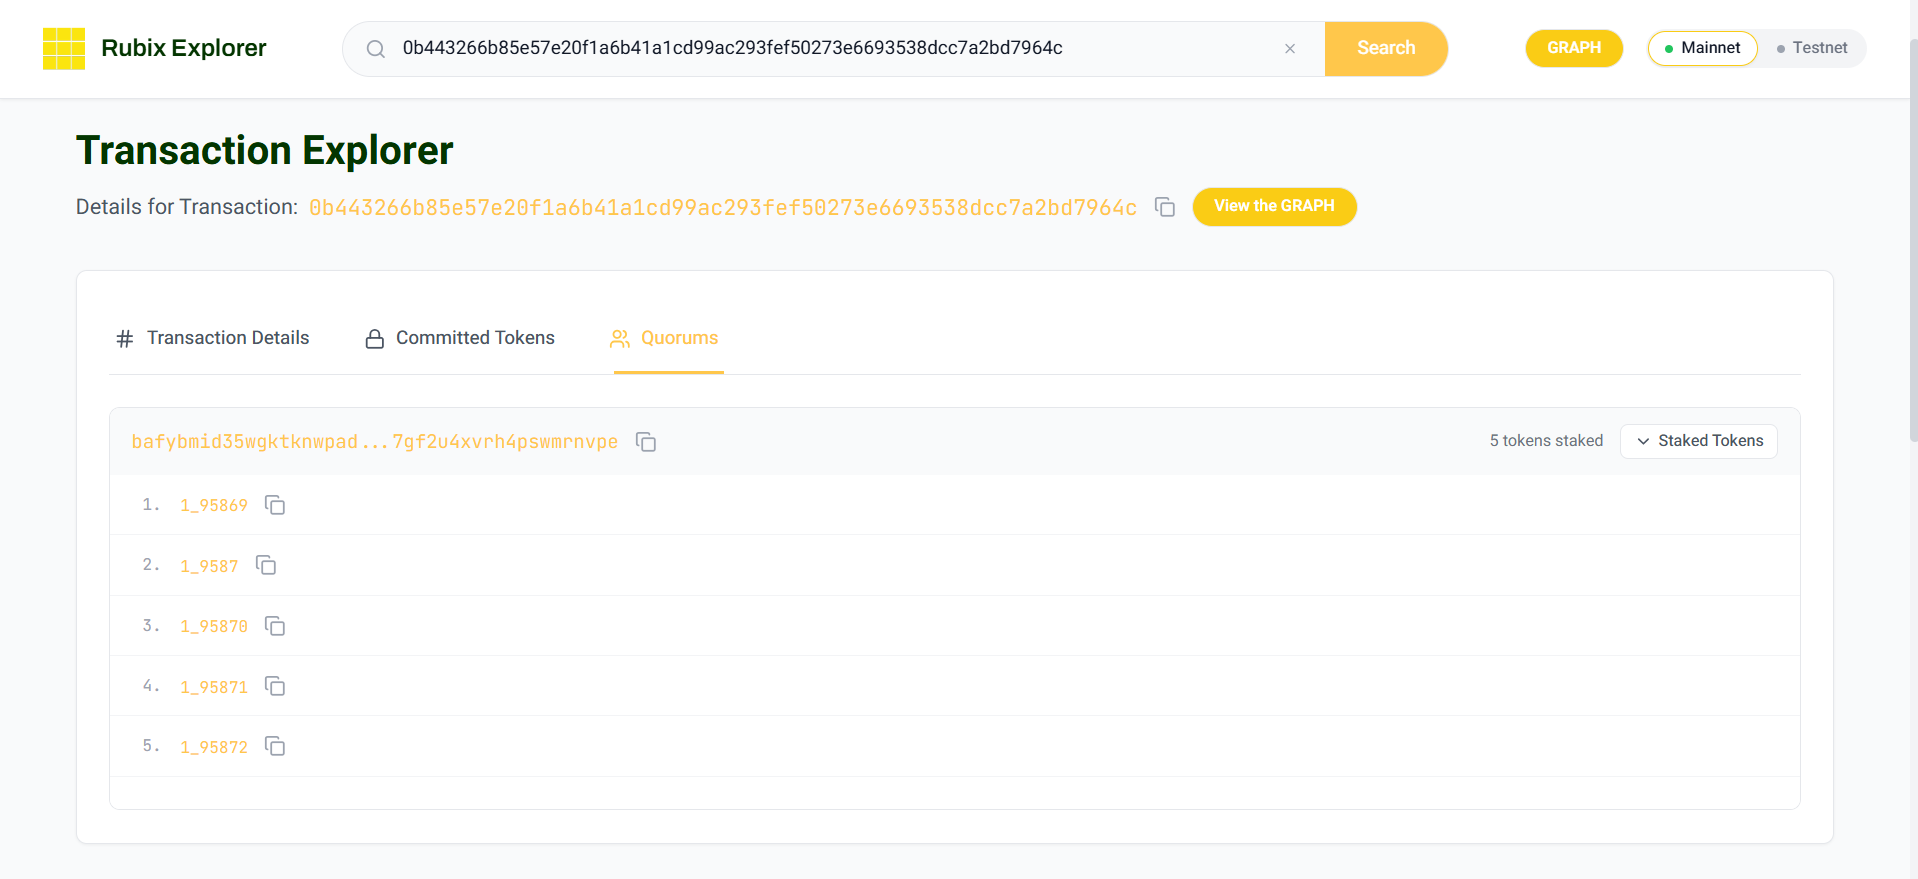Open token link 1_95871
Viewport: 1918px width, 879px height.
[x=214, y=687]
